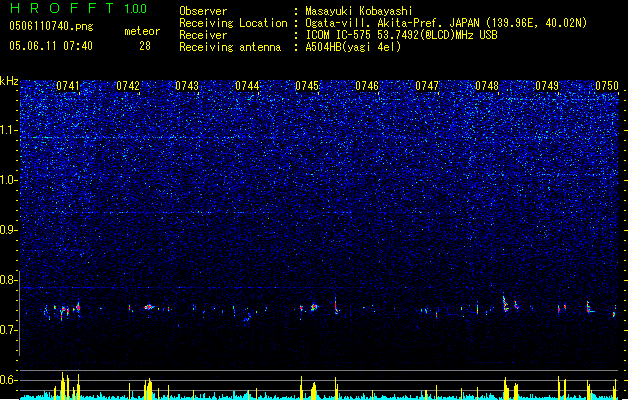Click the 0.8 kHz axis label

(x=9, y=280)
